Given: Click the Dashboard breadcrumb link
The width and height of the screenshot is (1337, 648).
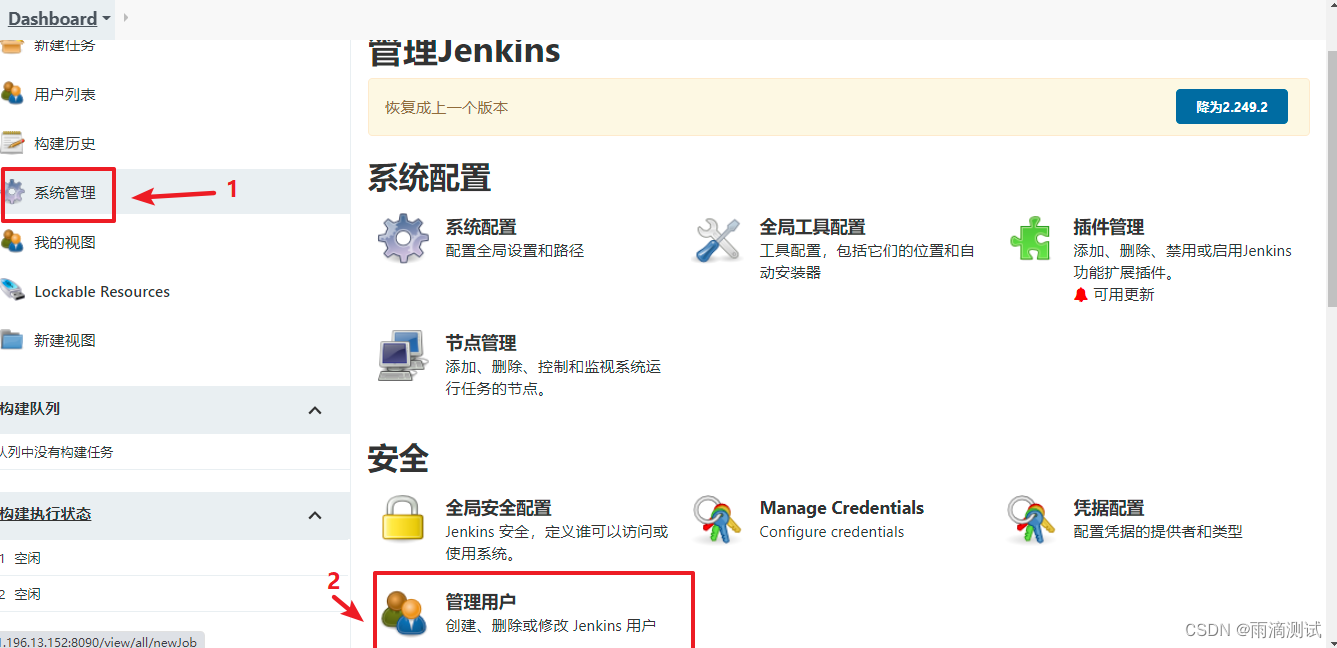Looking at the screenshot, I should click(x=53, y=19).
